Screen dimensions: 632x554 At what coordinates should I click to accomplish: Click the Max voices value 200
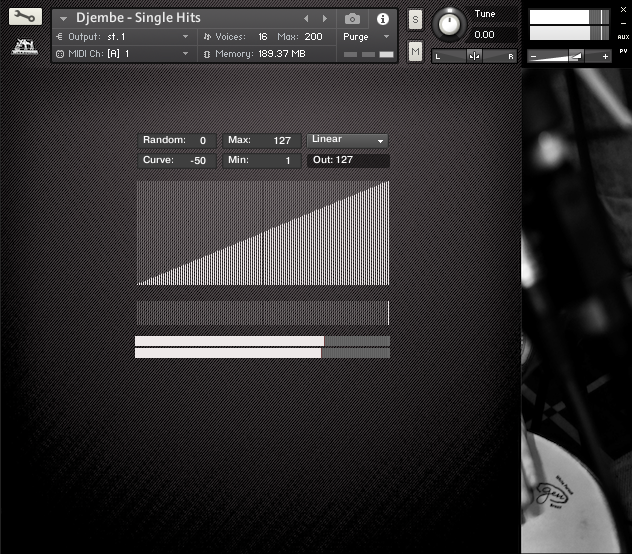pos(313,37)
